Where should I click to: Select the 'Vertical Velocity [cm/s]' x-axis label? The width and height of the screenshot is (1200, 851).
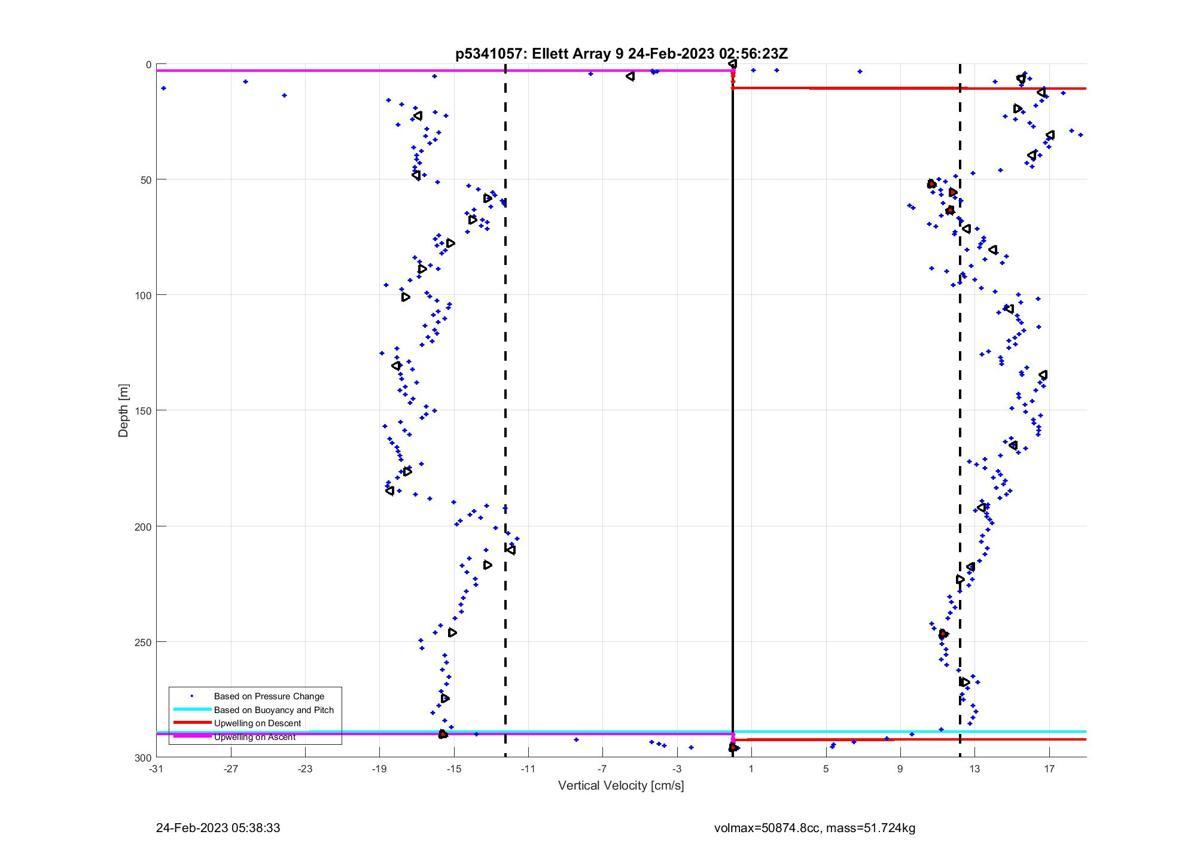pos(621,785)
